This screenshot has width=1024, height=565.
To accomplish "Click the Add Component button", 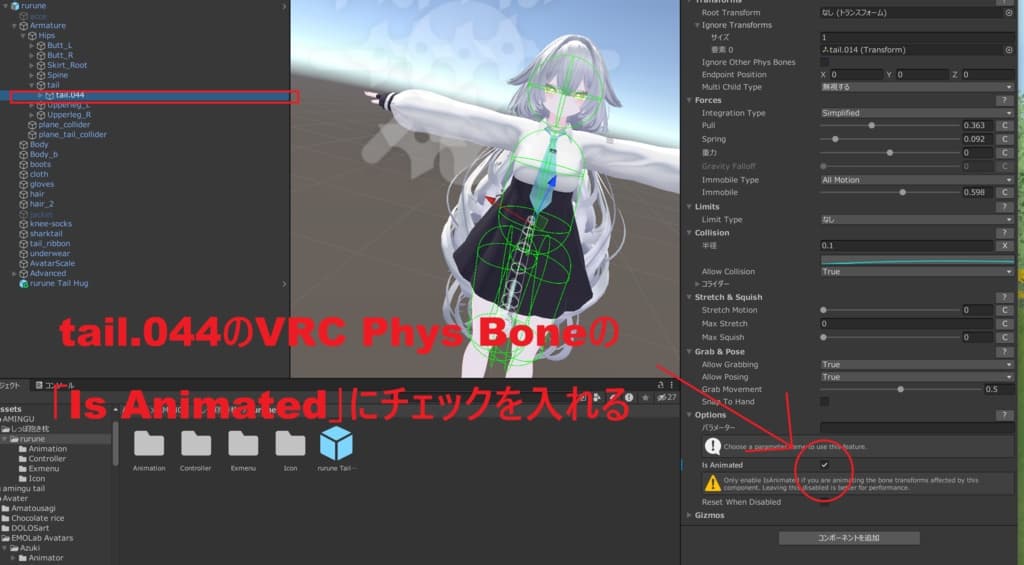I will [849, 538].
